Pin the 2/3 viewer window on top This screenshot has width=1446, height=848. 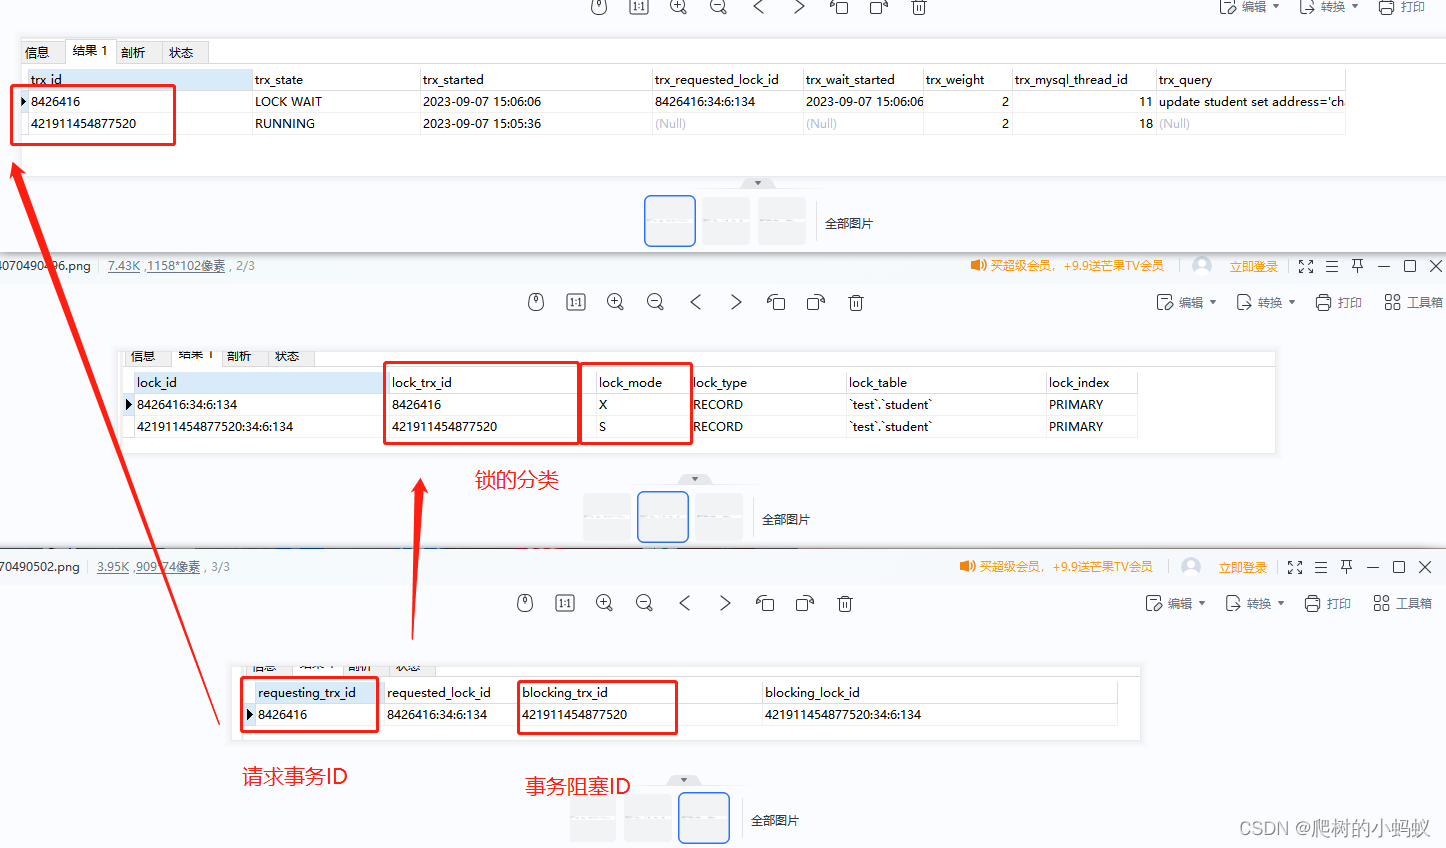coord(1358,266)
